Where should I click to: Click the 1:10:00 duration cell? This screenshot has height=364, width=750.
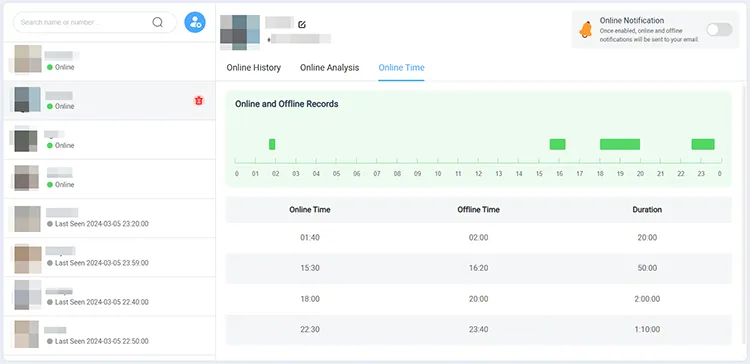[647, 330]
